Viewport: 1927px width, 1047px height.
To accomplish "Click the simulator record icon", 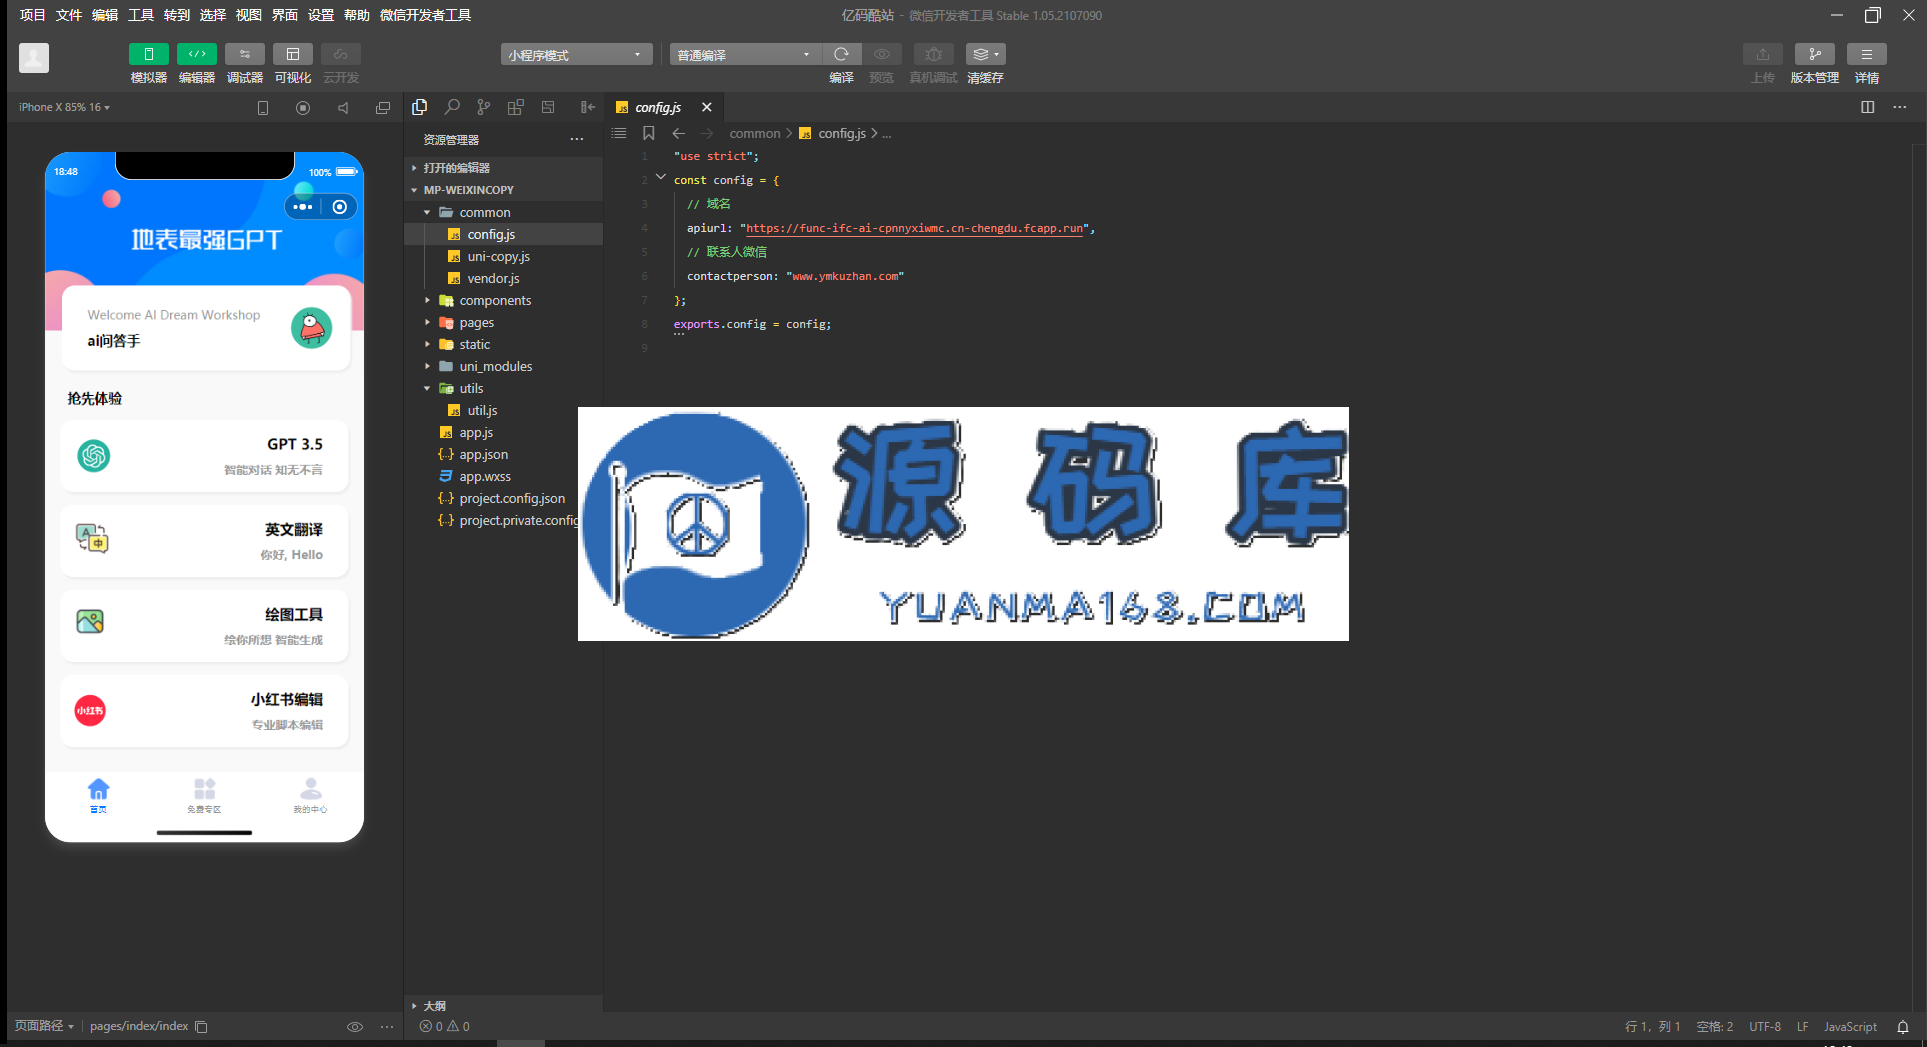I will click(x=303, y=108).
